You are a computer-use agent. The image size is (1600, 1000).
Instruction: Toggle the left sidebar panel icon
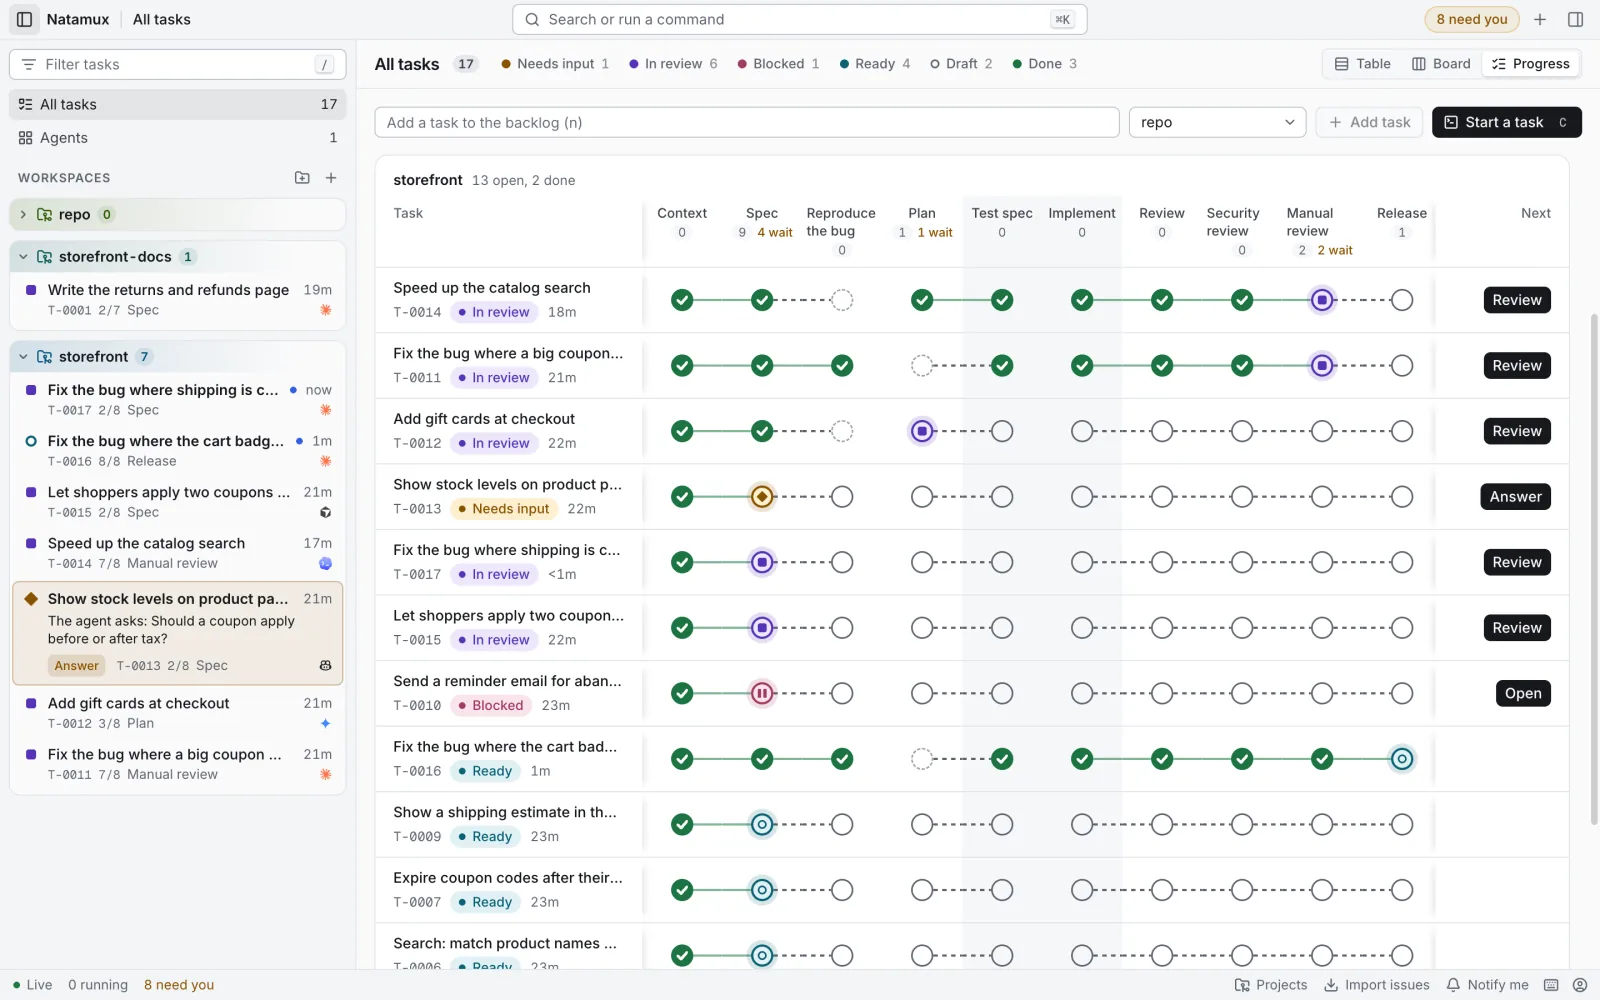click(25, 19)
